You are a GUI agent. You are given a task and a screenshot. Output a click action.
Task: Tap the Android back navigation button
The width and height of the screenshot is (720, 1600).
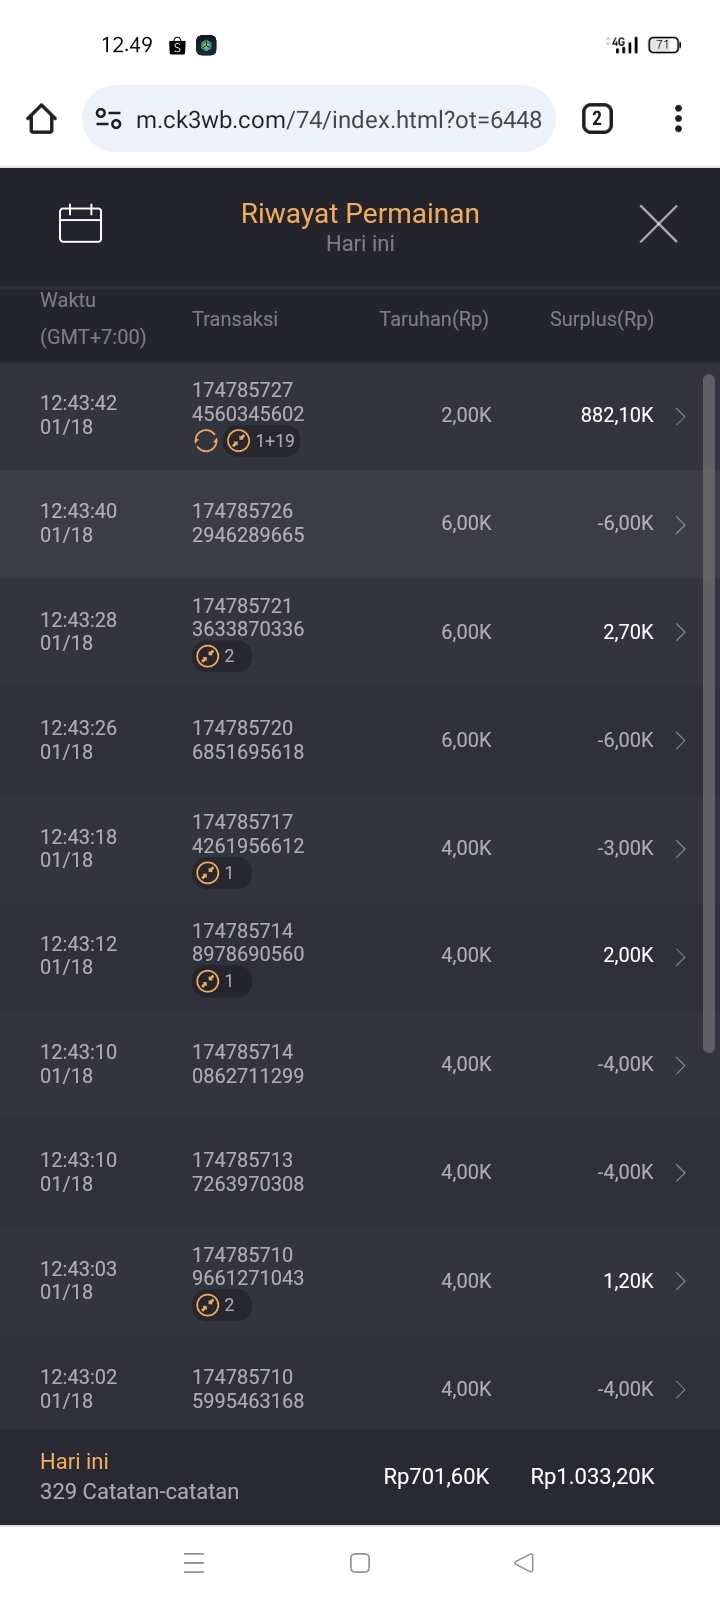(524, 1563)
